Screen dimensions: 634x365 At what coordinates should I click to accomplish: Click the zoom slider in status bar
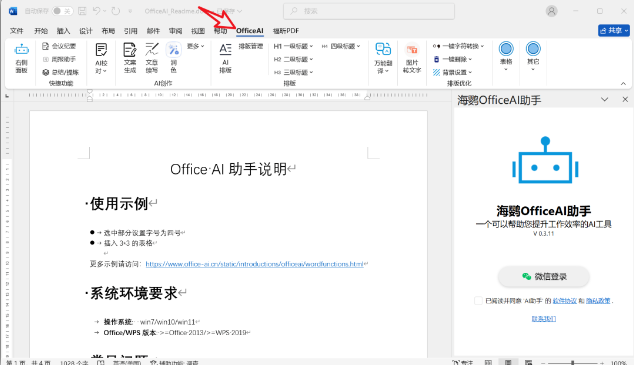[573, 363]
